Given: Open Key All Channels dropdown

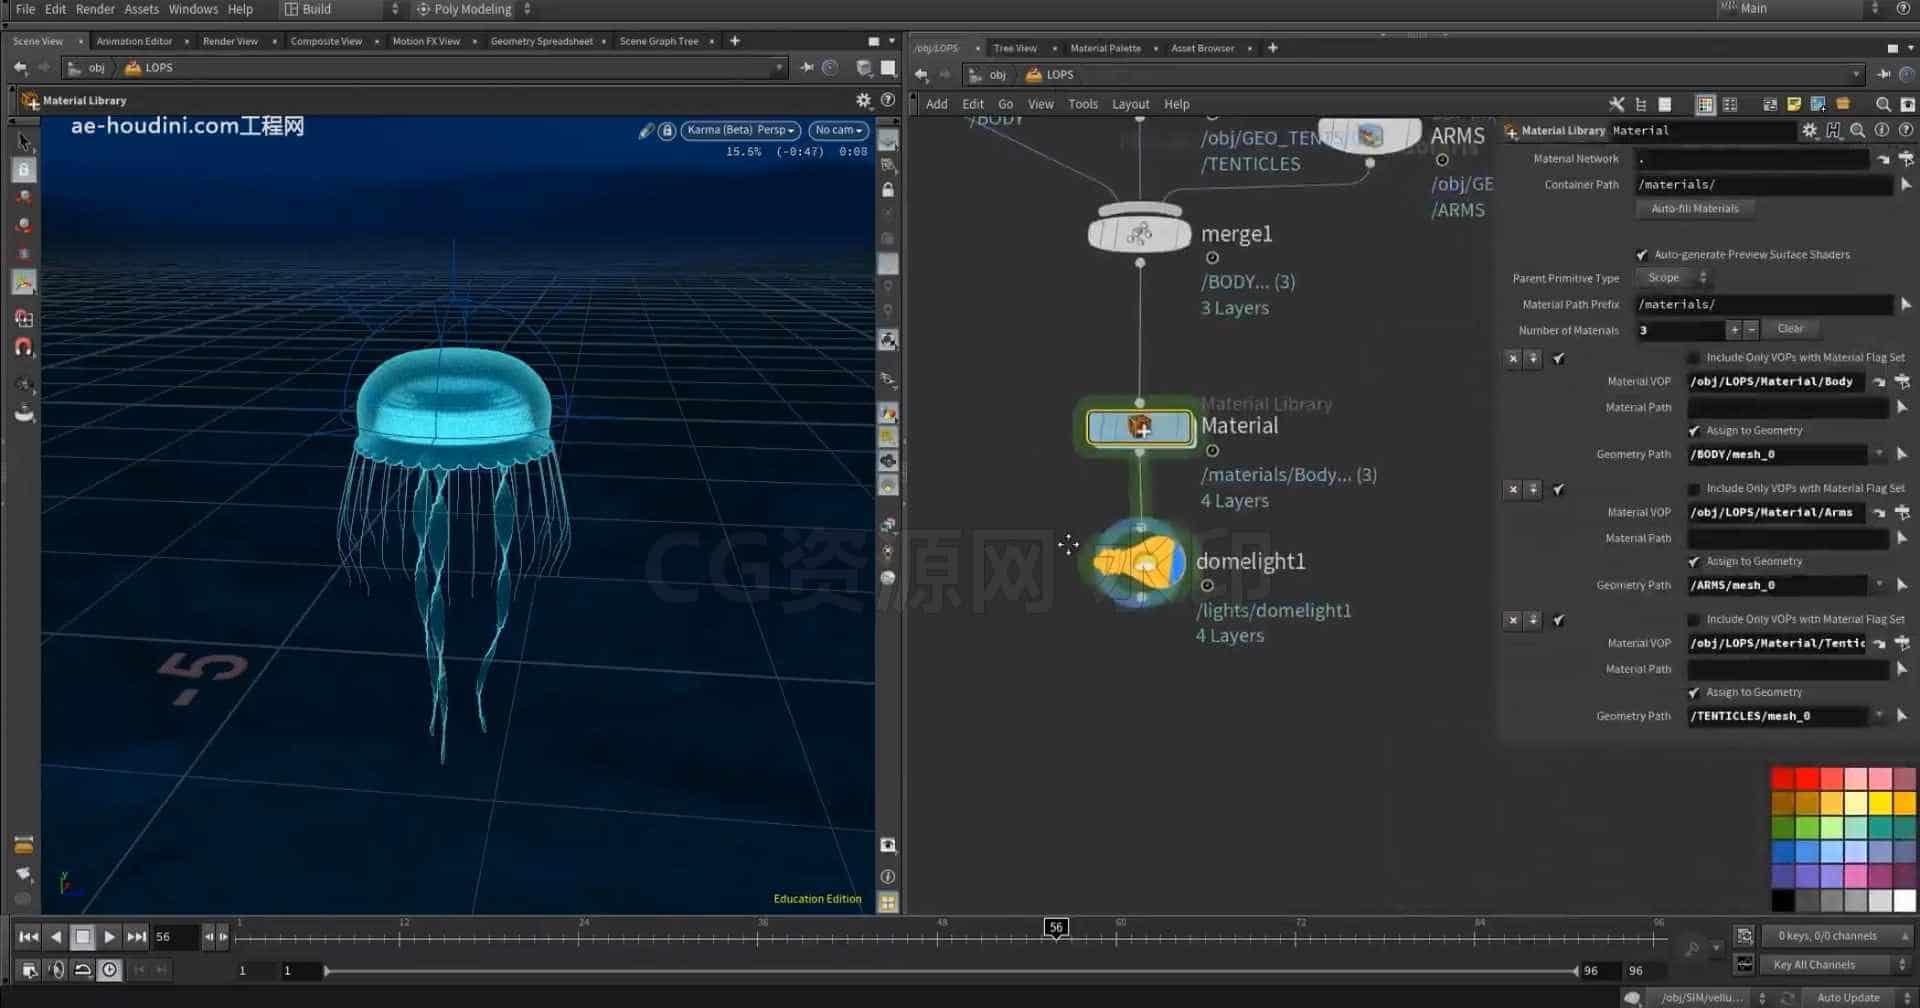Looking at the screenshot, I should [1838, 965].
